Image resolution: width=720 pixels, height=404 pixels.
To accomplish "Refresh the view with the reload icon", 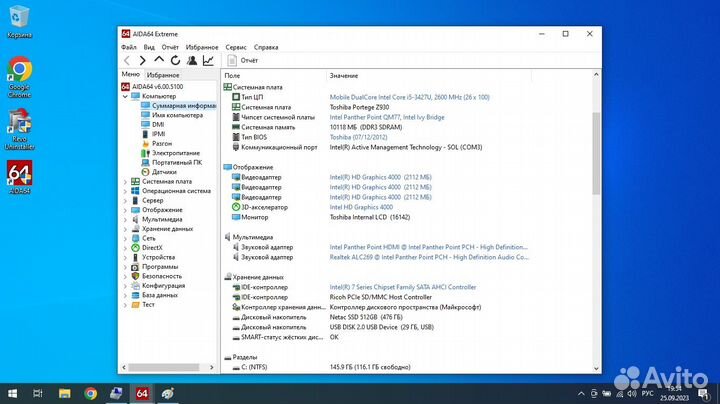I will click(175, 60).
